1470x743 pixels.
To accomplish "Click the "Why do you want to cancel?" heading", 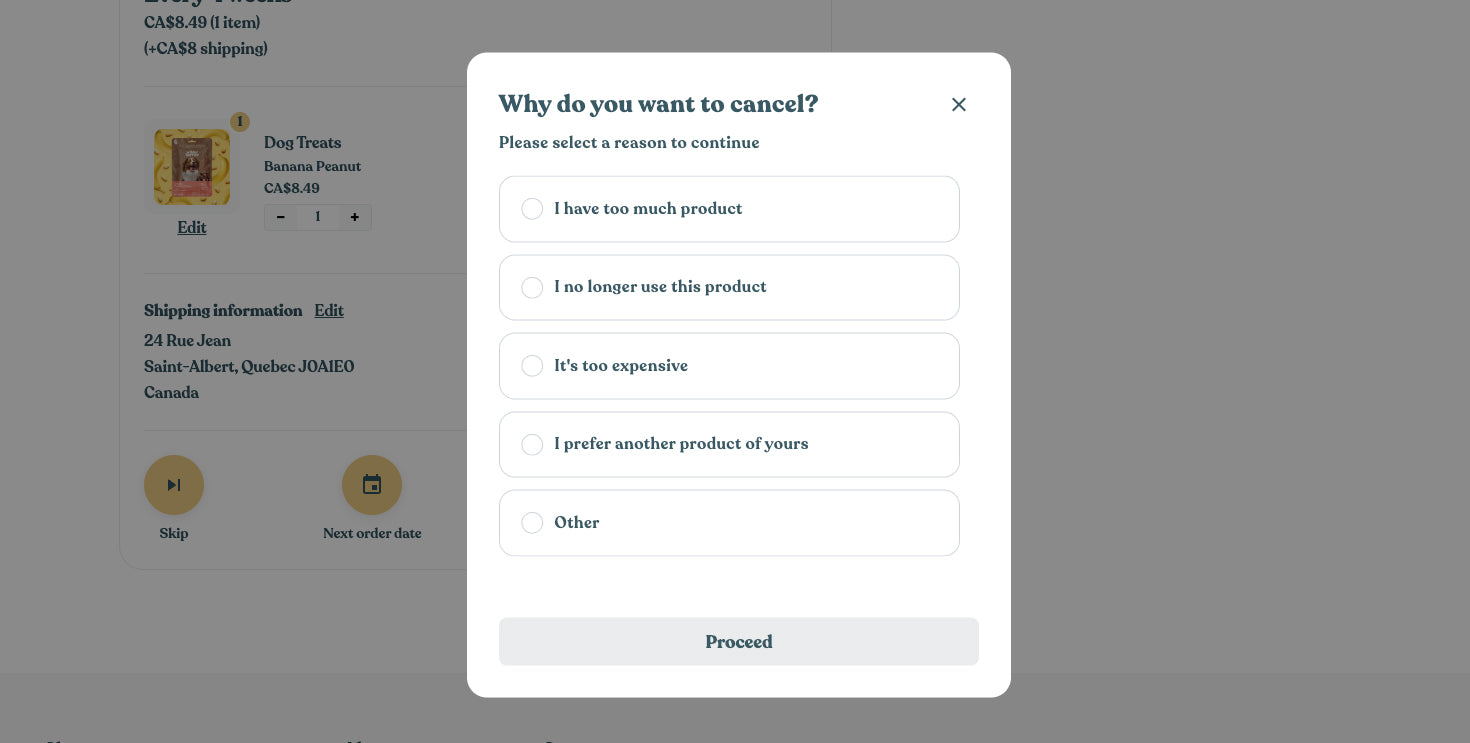I will click(658, 104).
